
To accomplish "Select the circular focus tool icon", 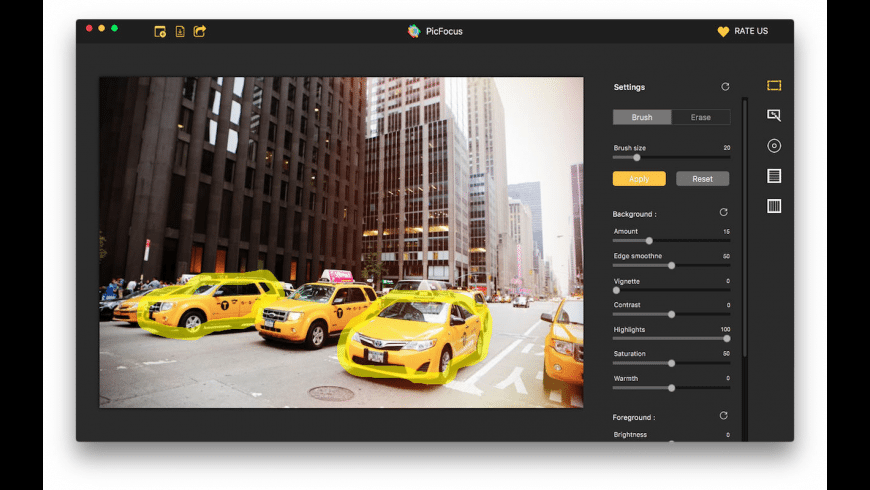I will pos(774,146).
